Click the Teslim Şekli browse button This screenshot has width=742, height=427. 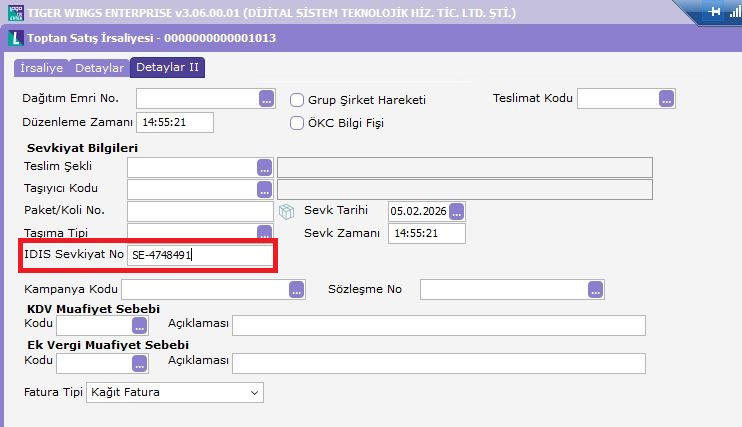click(264, 167)
